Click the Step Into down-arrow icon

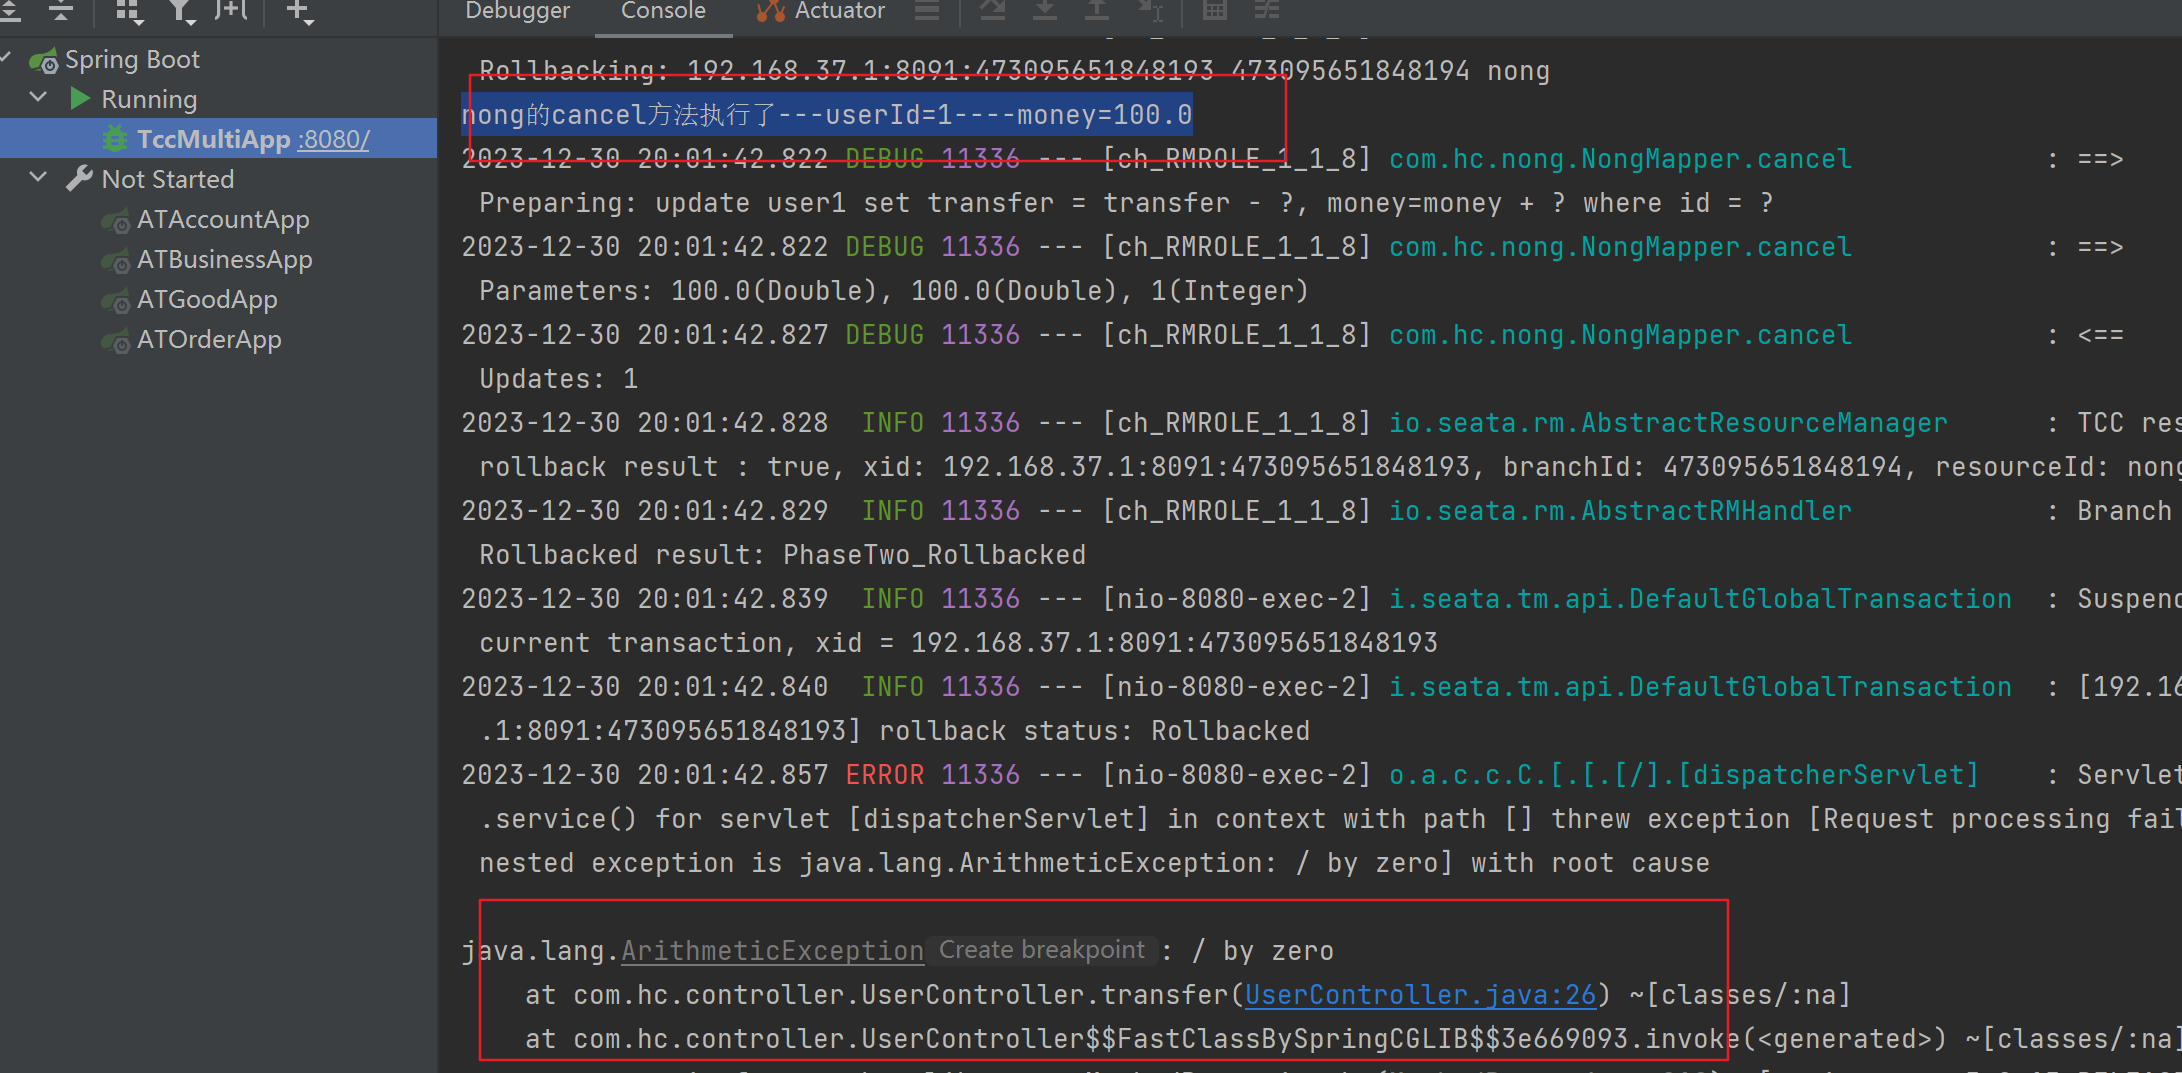tap(1045, 11)
